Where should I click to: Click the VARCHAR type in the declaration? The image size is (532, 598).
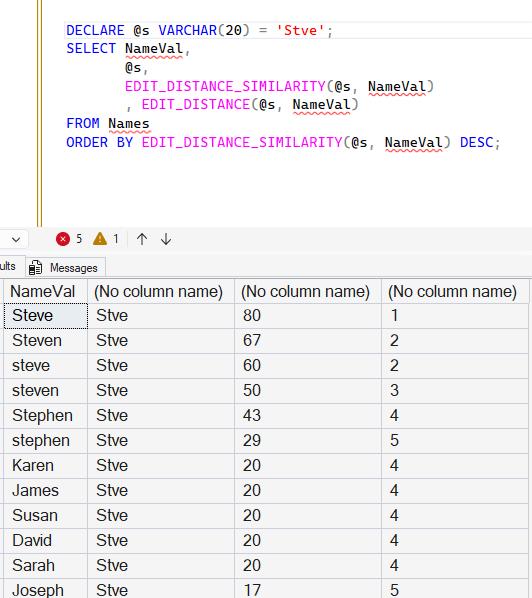tap(188, 31)
